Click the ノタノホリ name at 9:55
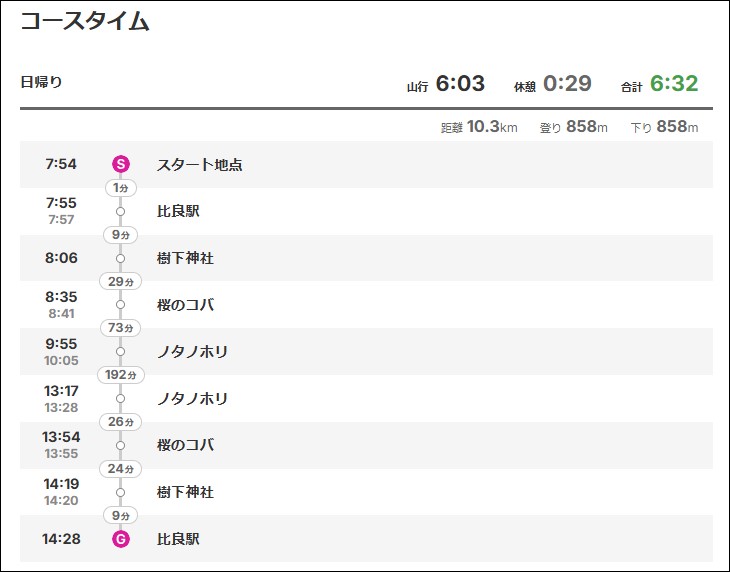Screen dimensions: 730x572 point(192,351)
